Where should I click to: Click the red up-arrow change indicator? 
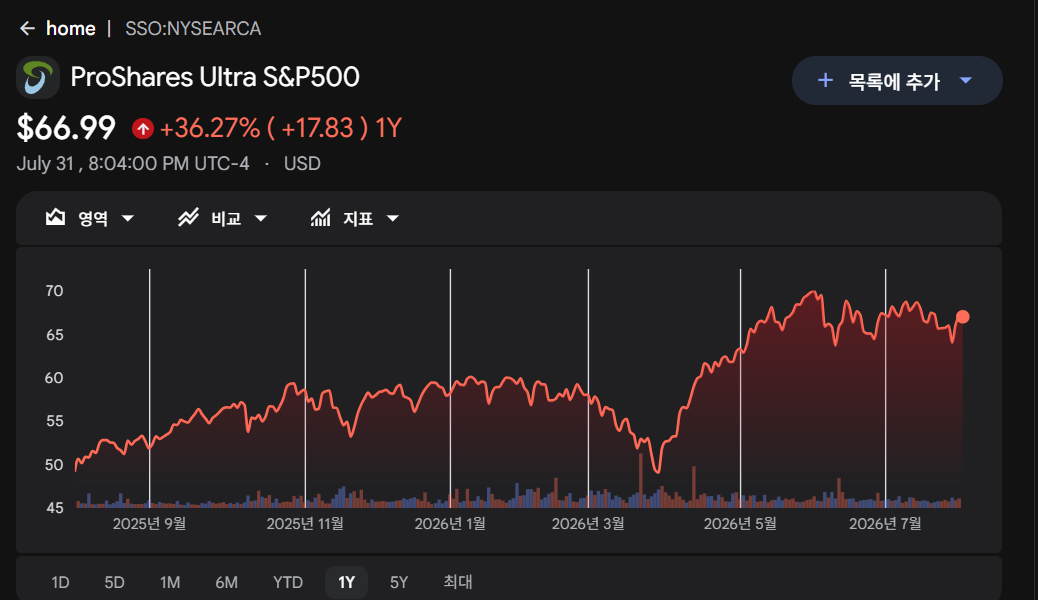click(142, 128)
